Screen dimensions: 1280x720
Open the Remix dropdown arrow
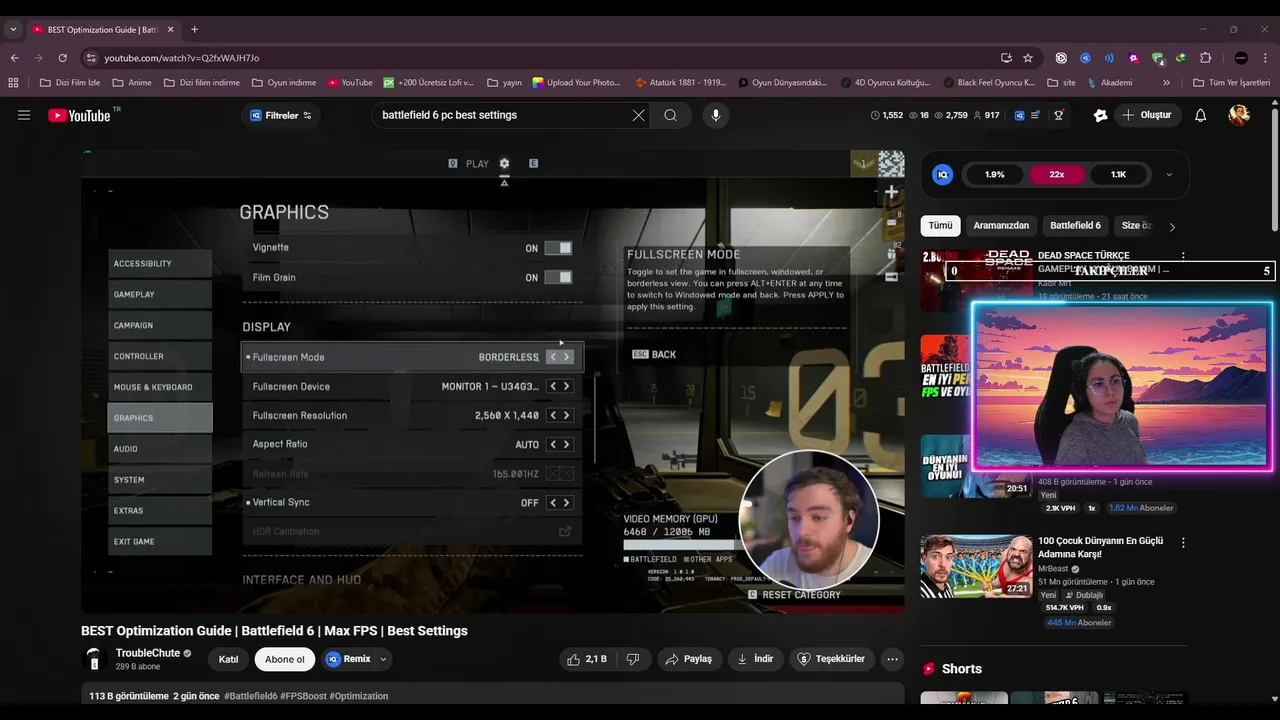pos(382,659)
